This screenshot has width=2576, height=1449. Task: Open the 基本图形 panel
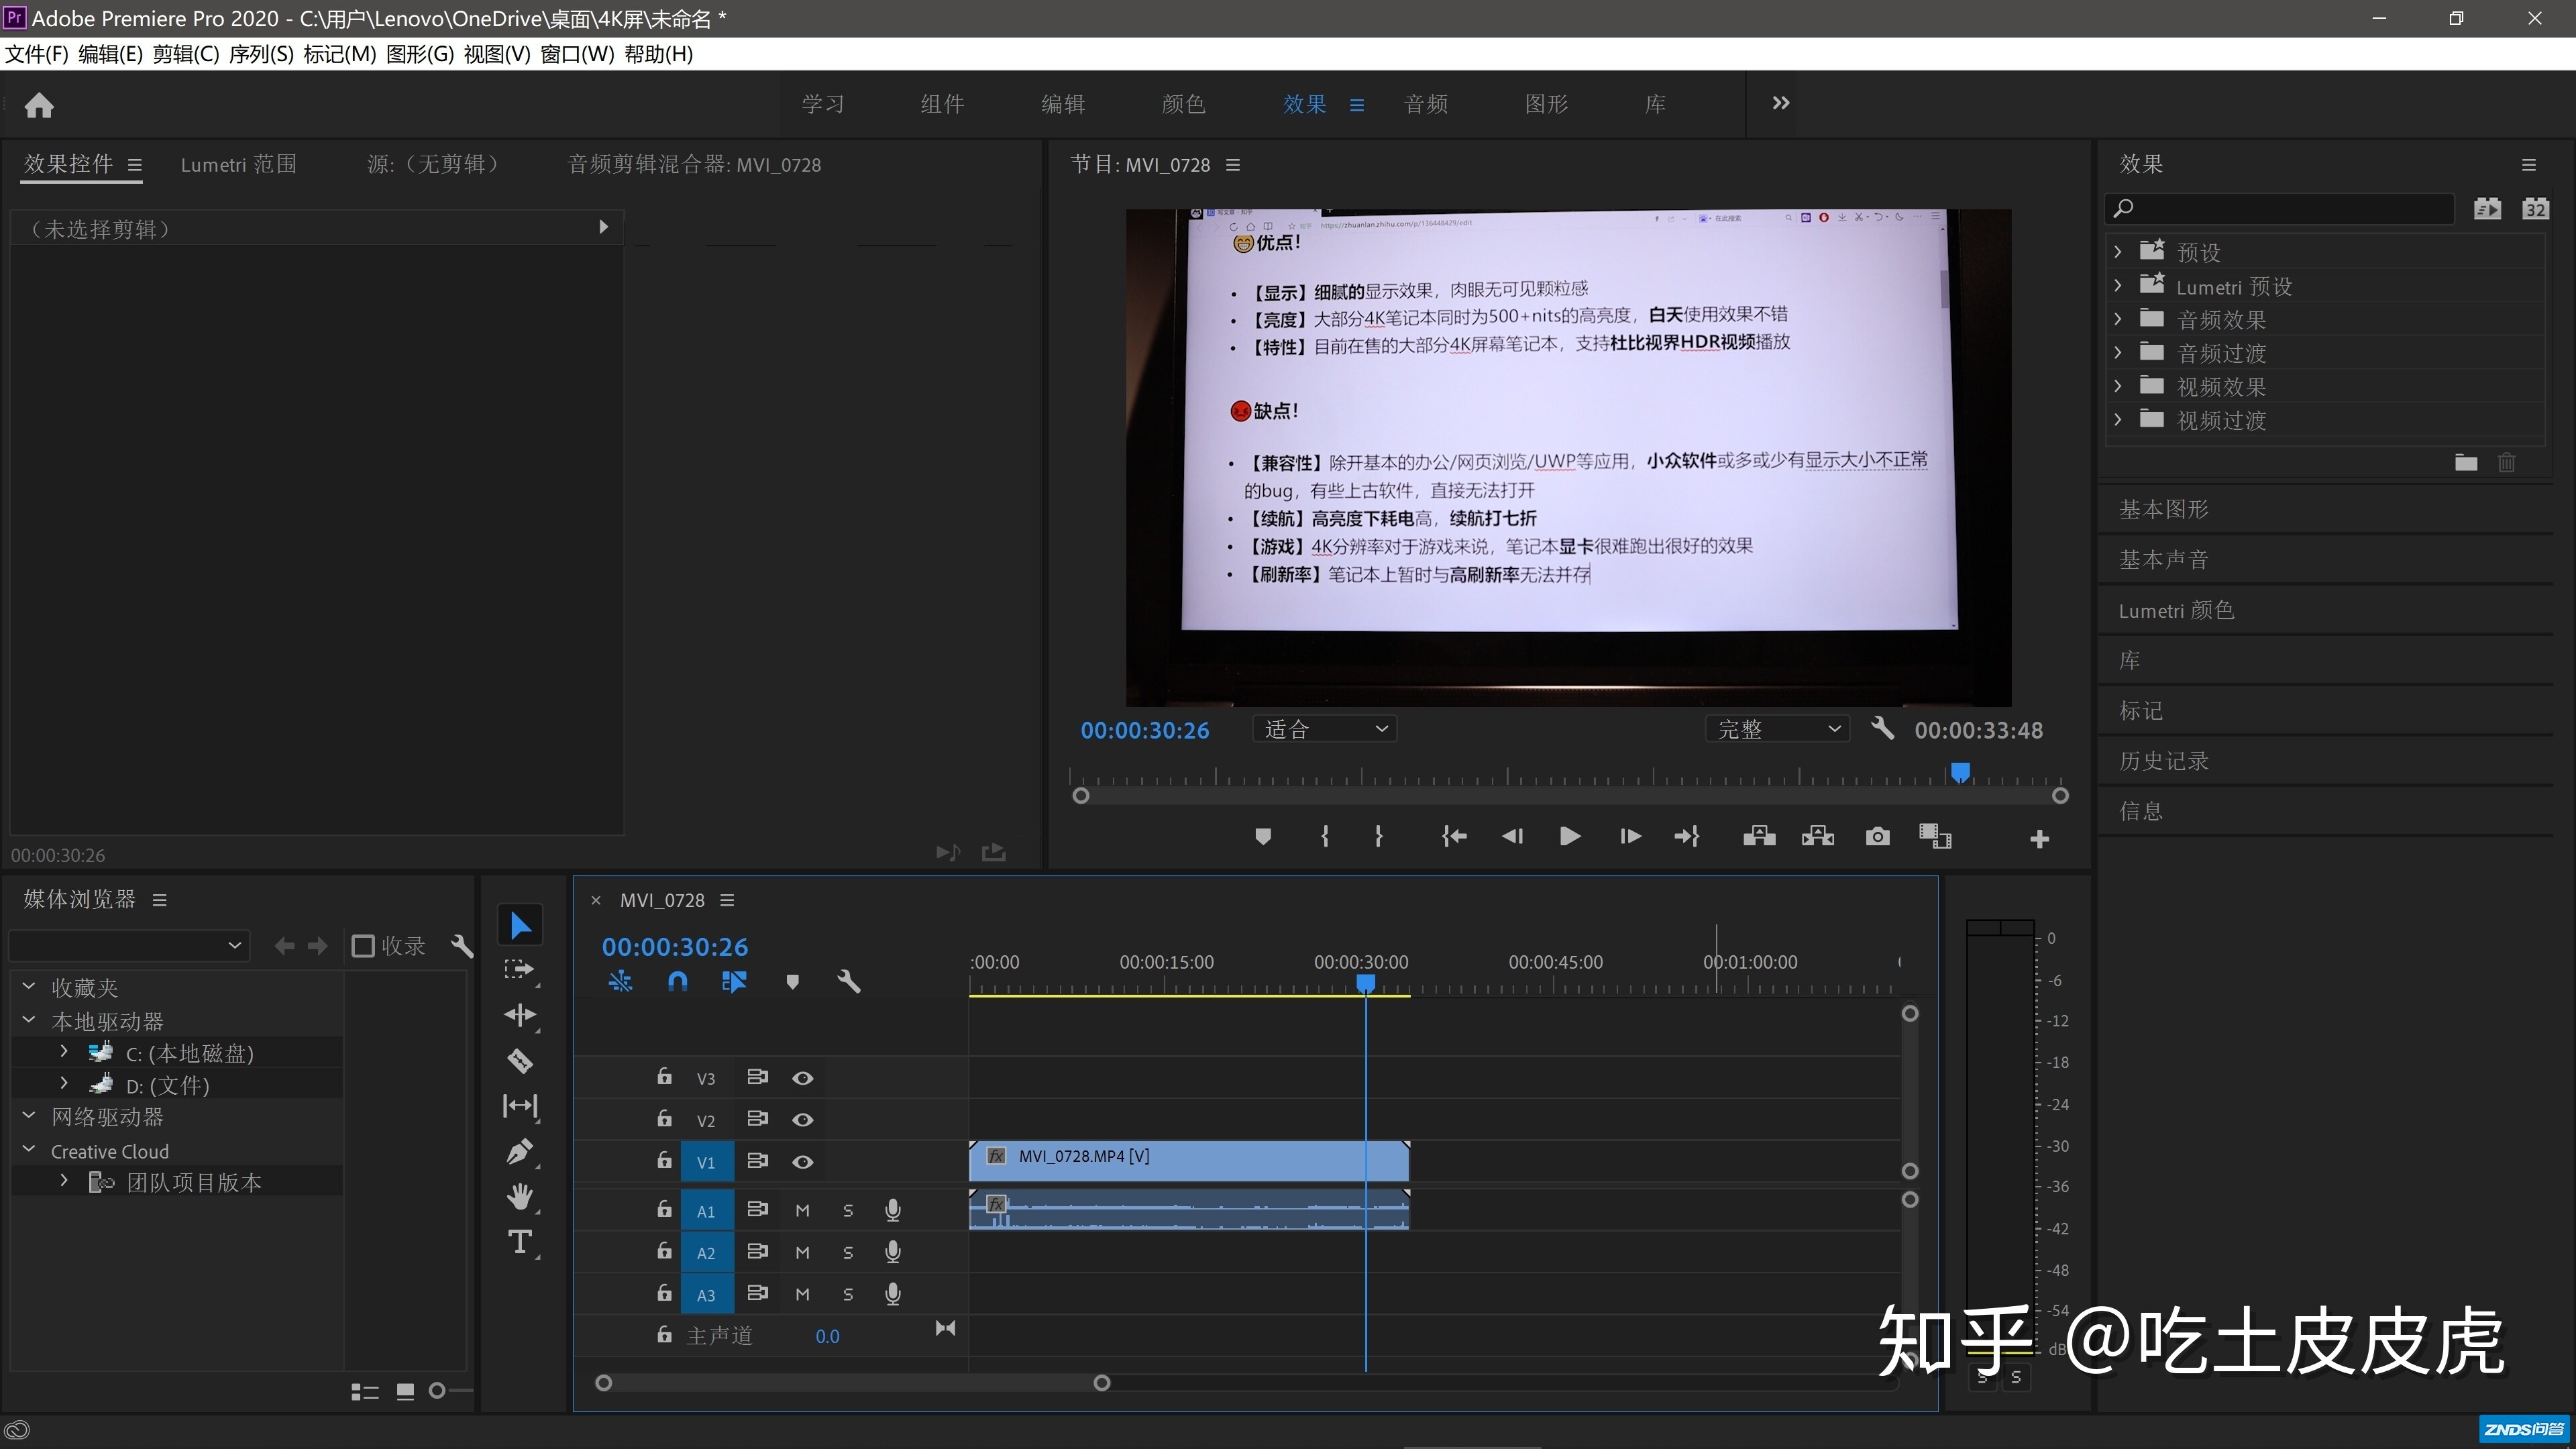point(2164,509)
